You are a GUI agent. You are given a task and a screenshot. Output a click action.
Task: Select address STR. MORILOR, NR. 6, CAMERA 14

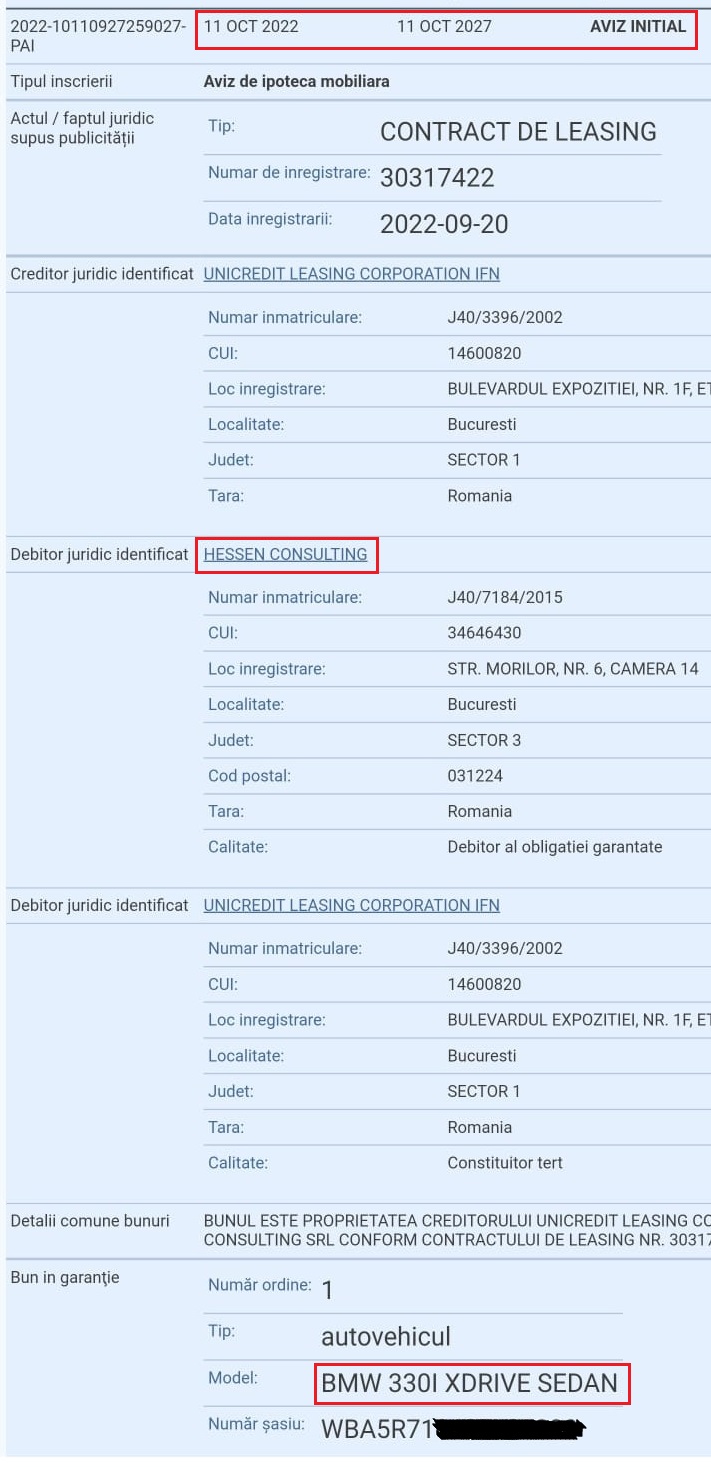pos(573,669)
